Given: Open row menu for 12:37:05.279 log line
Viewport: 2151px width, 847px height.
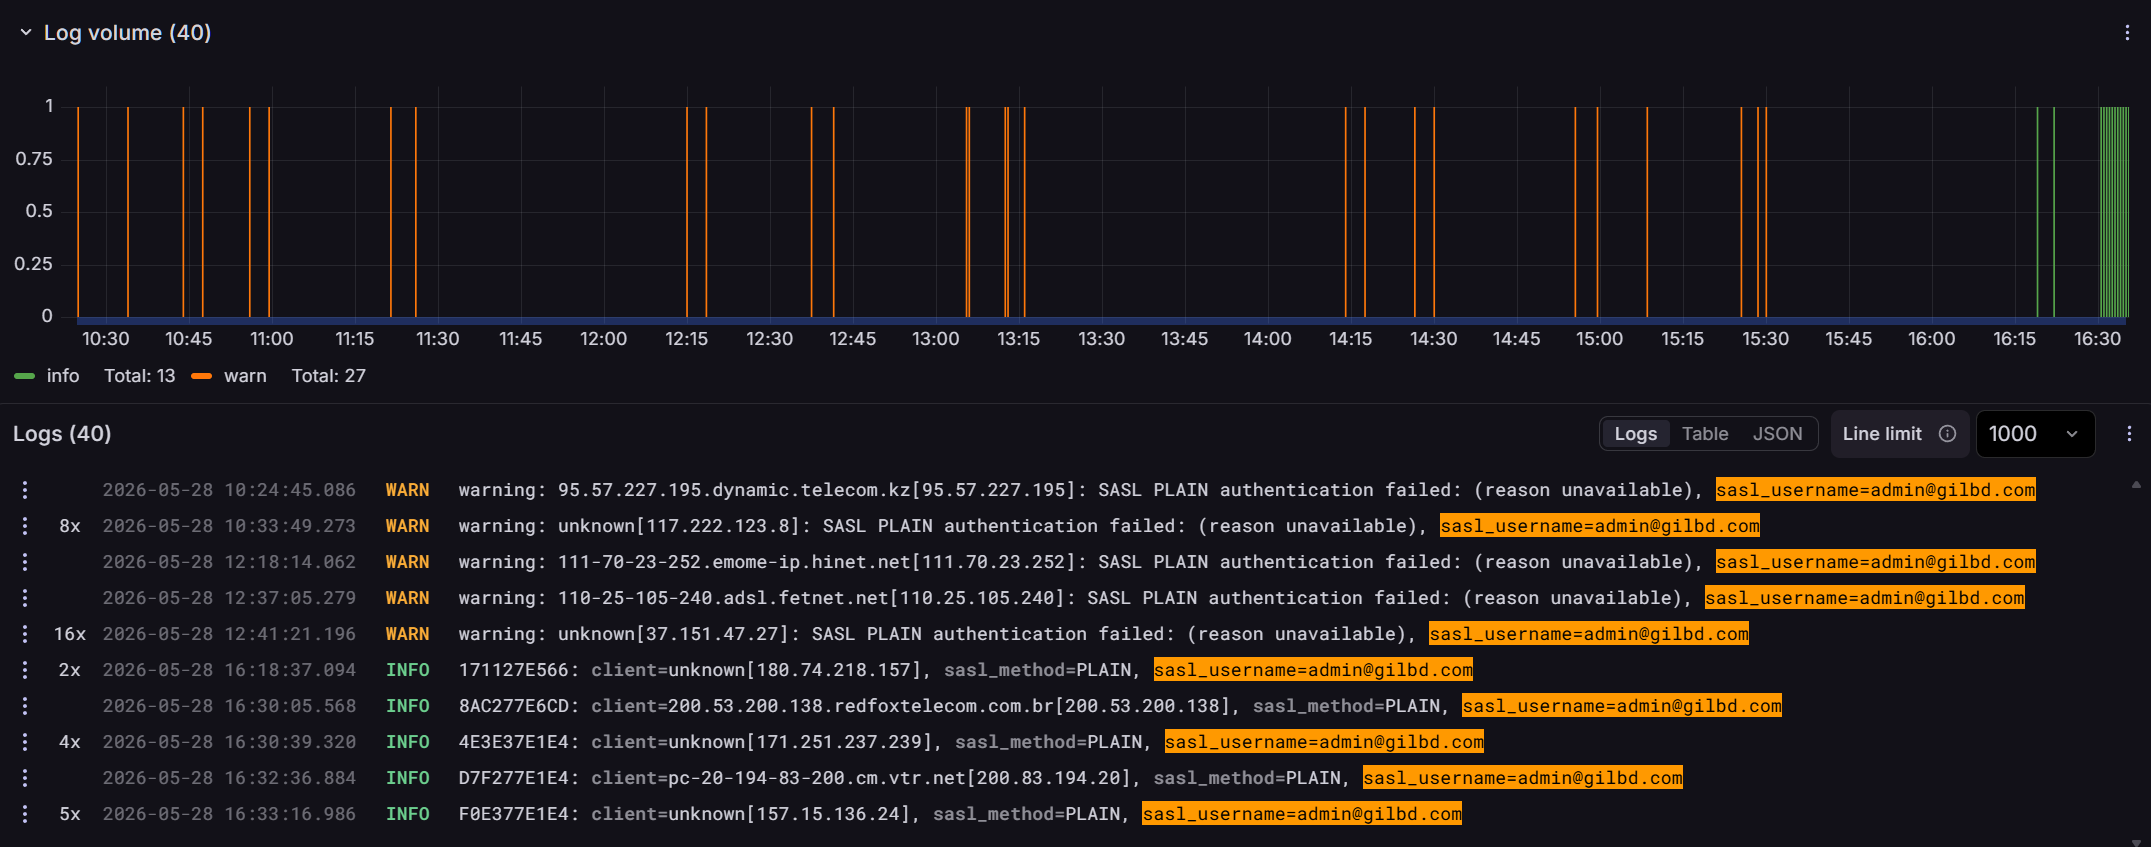Looking at the screenshot, I should click(25, 598).
